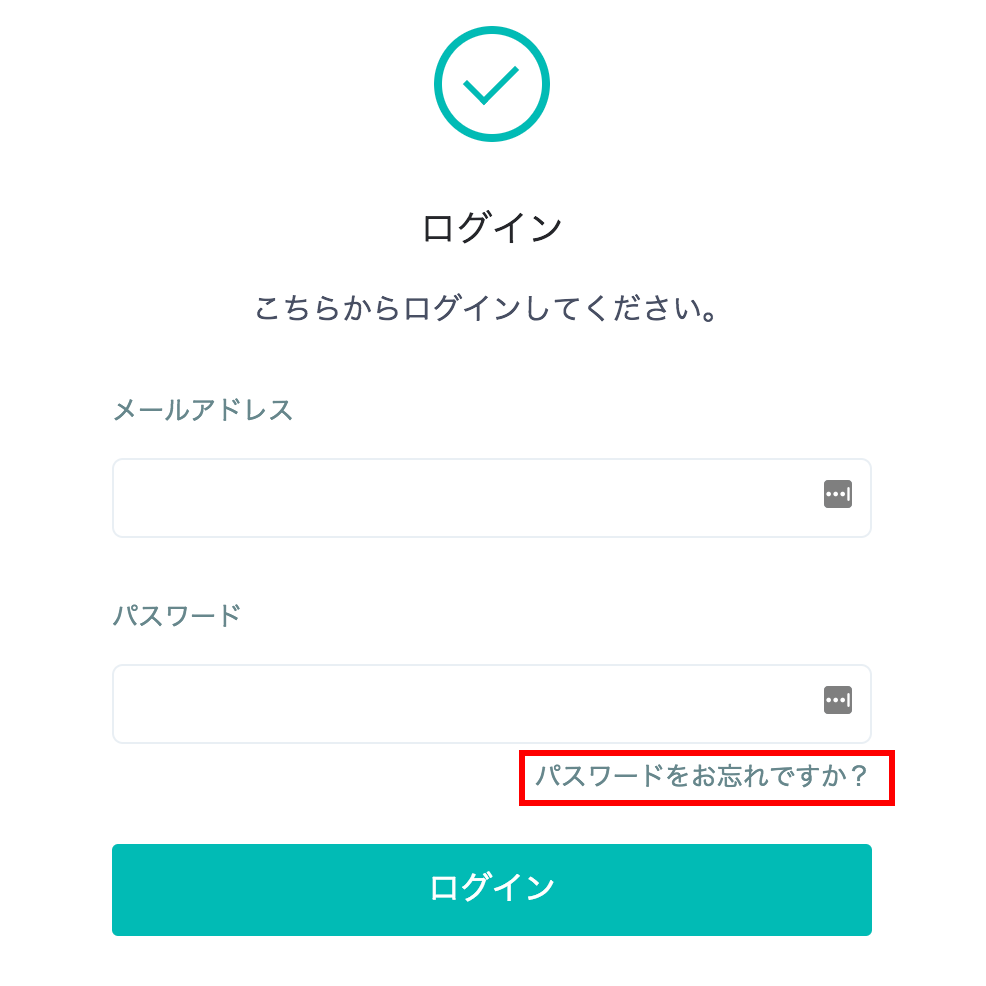Viewport: 986px width, 986px height.
Task: Click the three-dot key icon in the メールアドレス field
Action: tap(837, 494)
